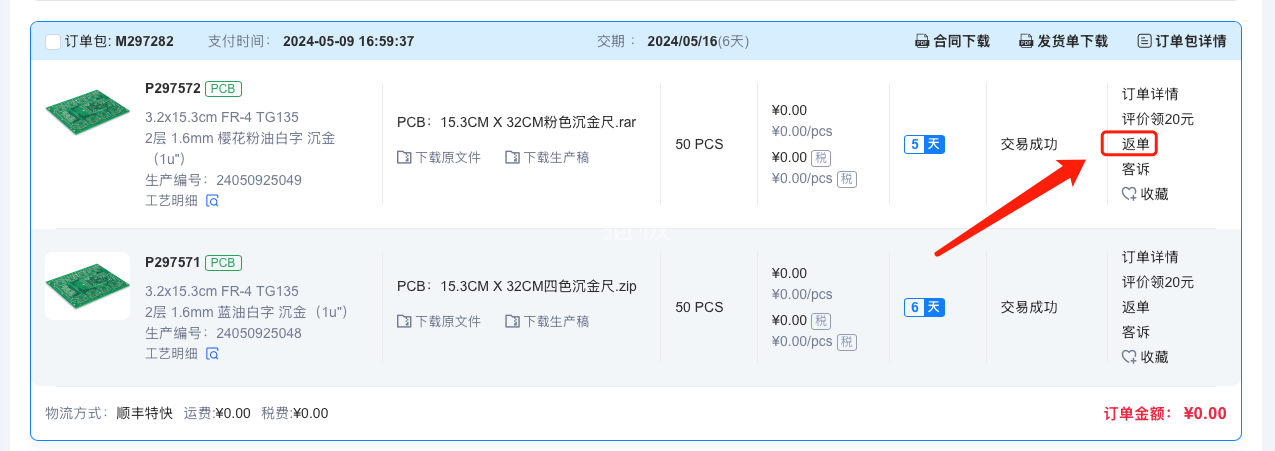Viewport: 1275px width, 451px height.
Task: Favorite order P297571 with the heart icon
Action: [1129, 357]
